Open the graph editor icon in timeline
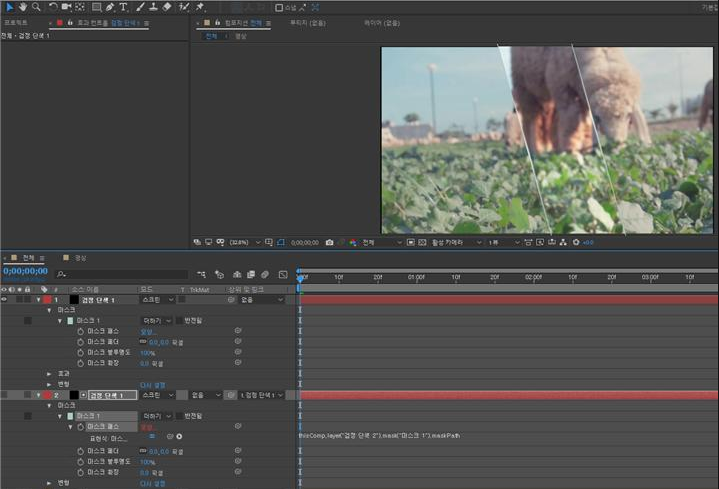Image resolution: width=719 pixels, height=489 pixels. [283, 274]
